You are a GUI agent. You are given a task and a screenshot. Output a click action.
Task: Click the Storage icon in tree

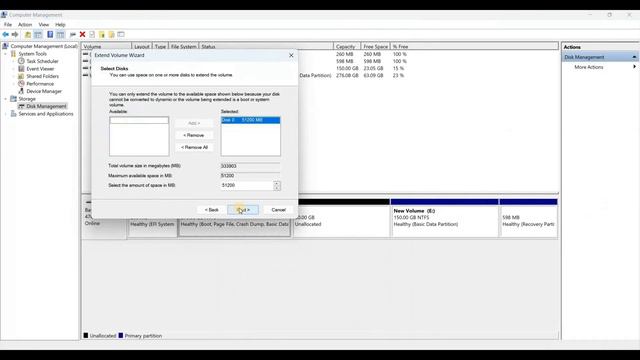(x=13, y=99)
